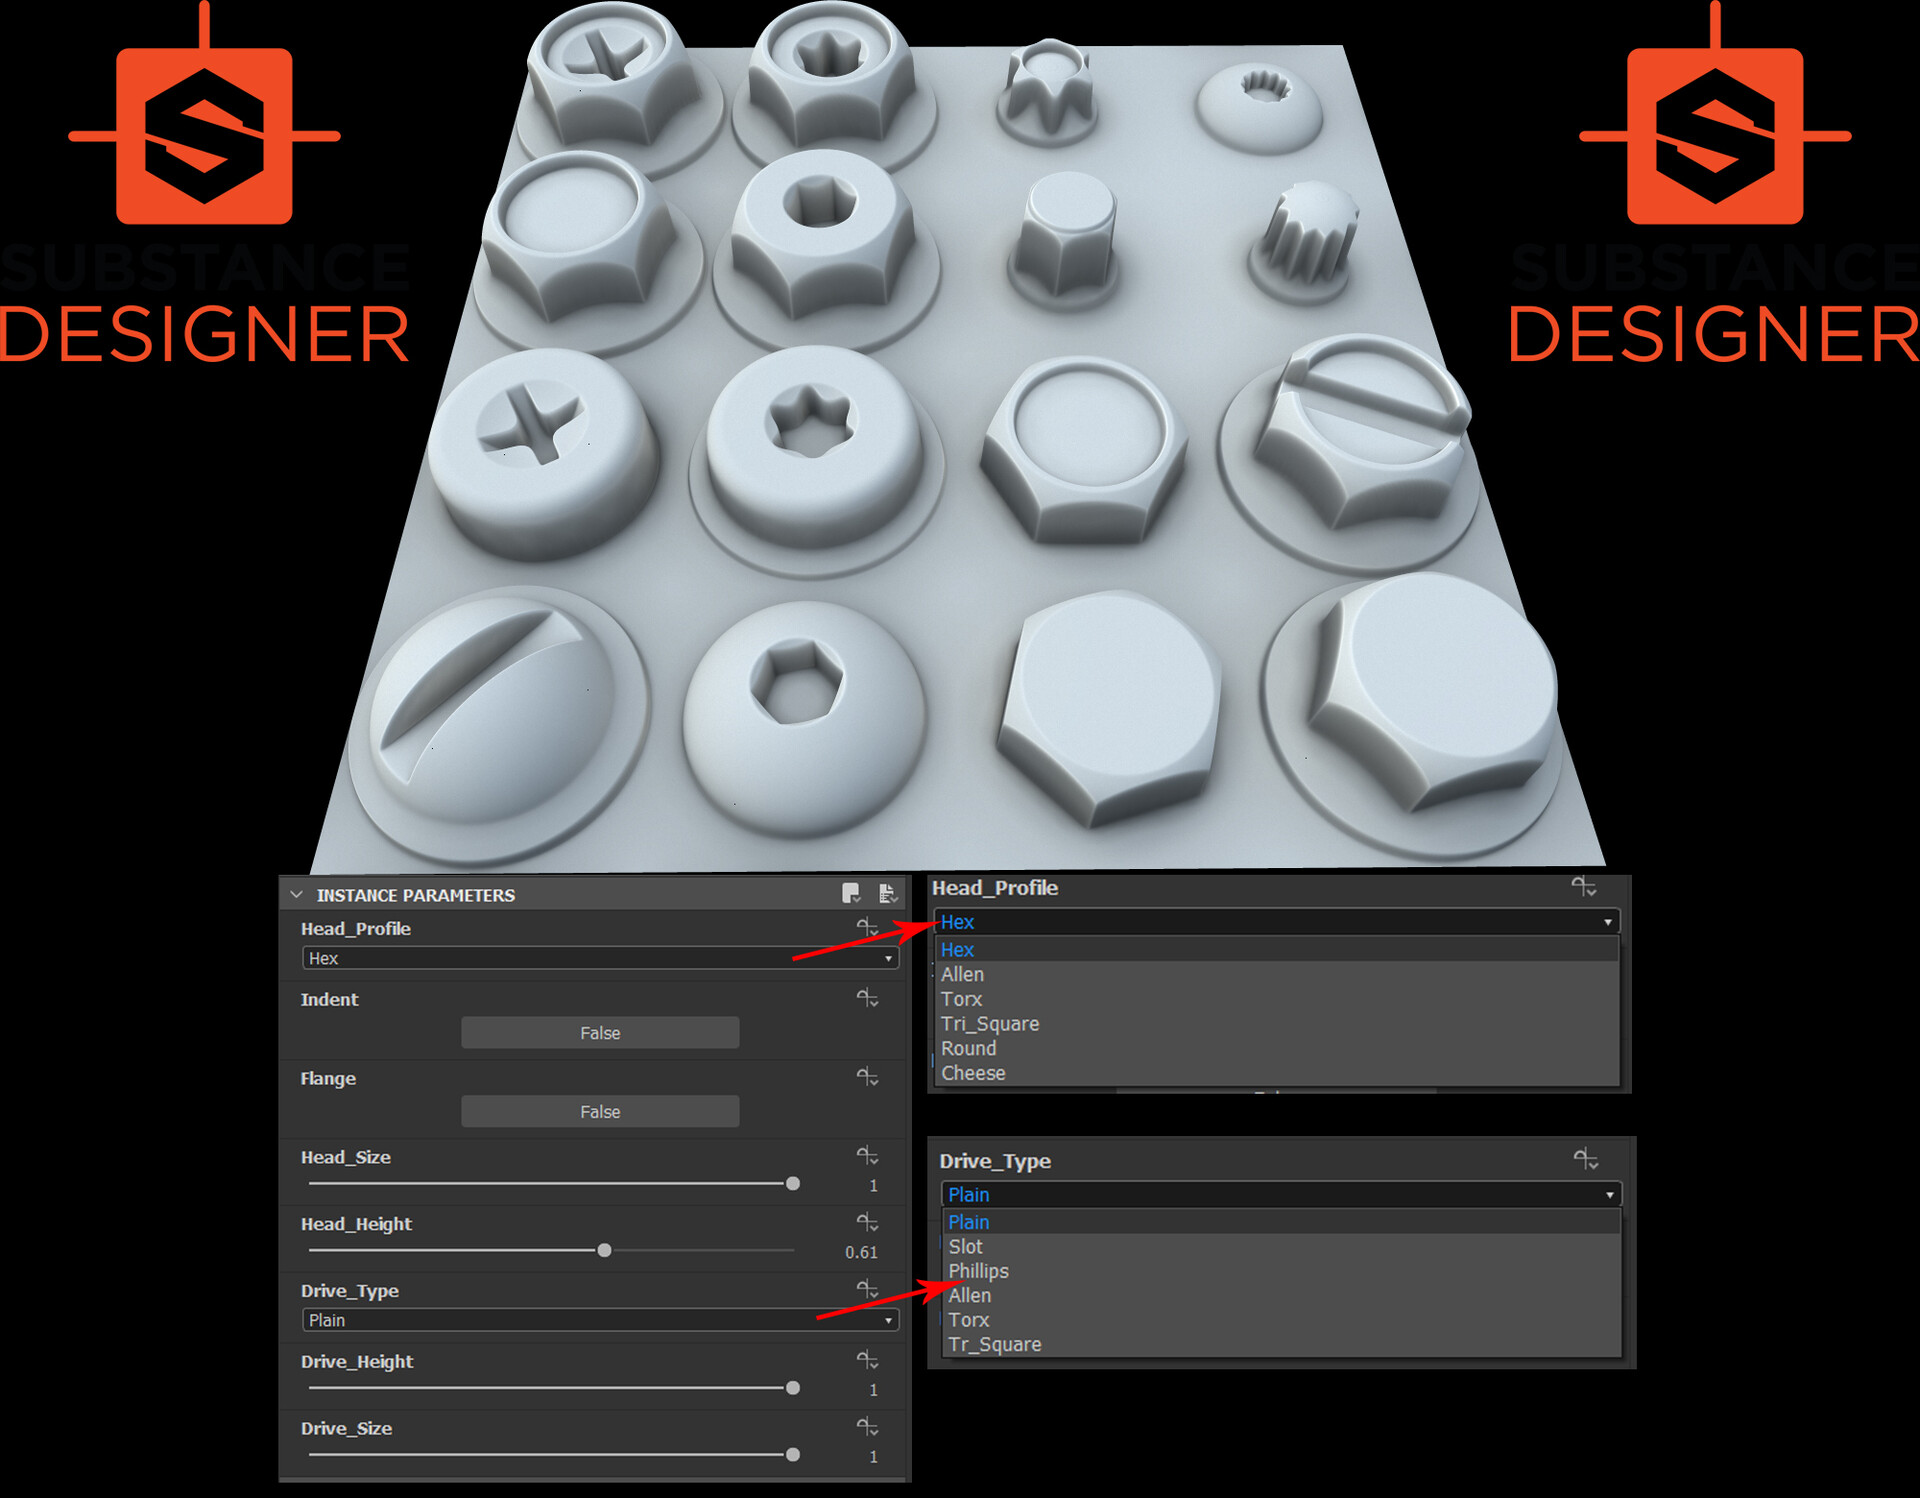Click the Head_Height slider handle

point(604,1250)
